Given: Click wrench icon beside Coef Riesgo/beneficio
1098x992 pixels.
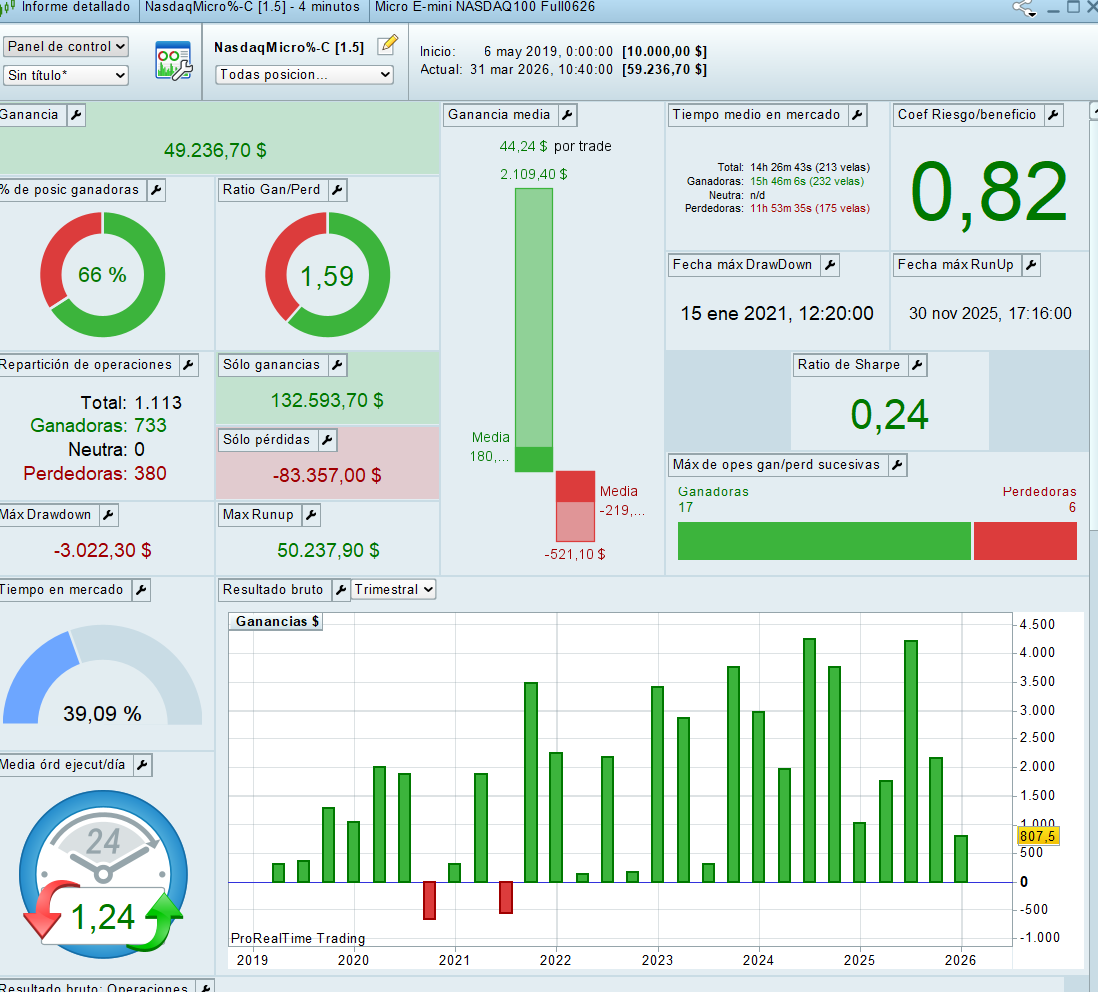Looking at the screenshot, I should (x=1053, y=115).
